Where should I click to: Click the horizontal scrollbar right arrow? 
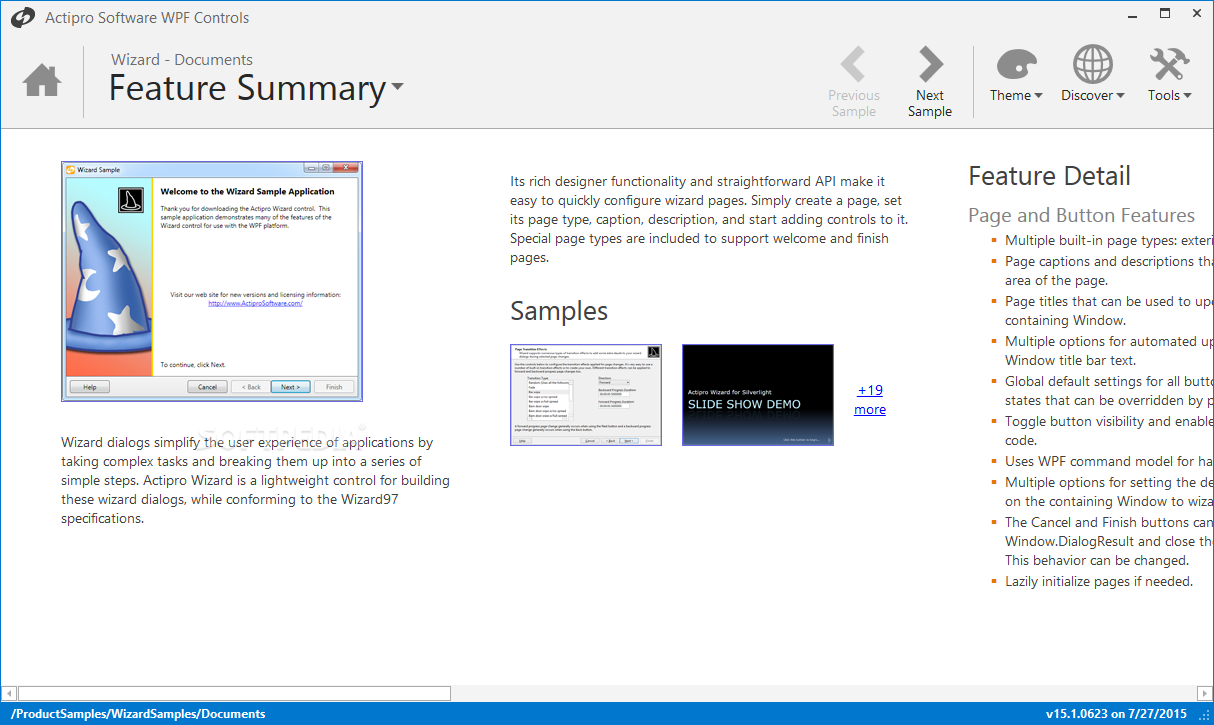click(x=1204, y=693)
